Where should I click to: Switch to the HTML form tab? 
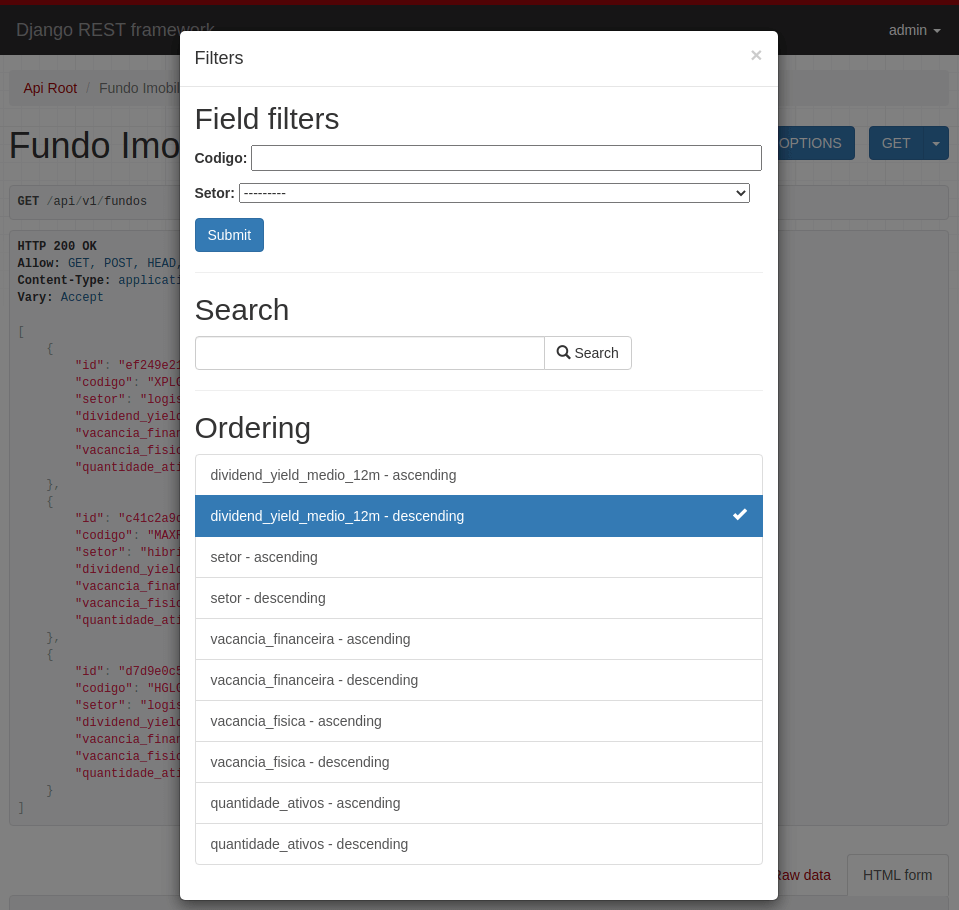pos(897,875)
